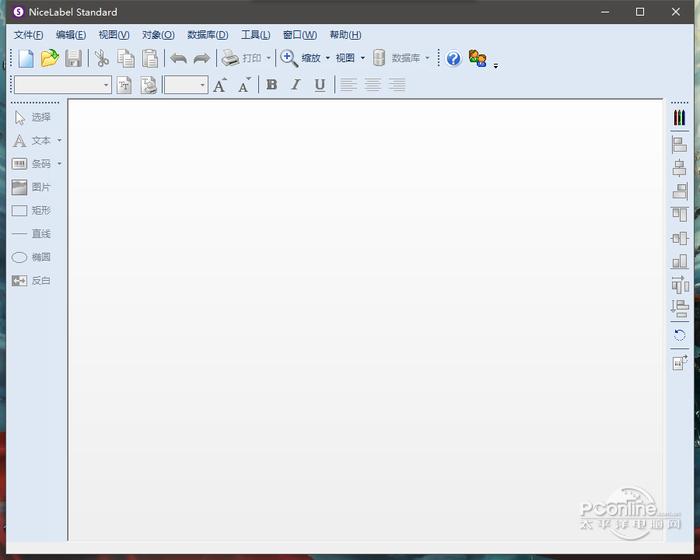Click the Paste clipboard icon

pyautogui.click(x=150, y=59)
